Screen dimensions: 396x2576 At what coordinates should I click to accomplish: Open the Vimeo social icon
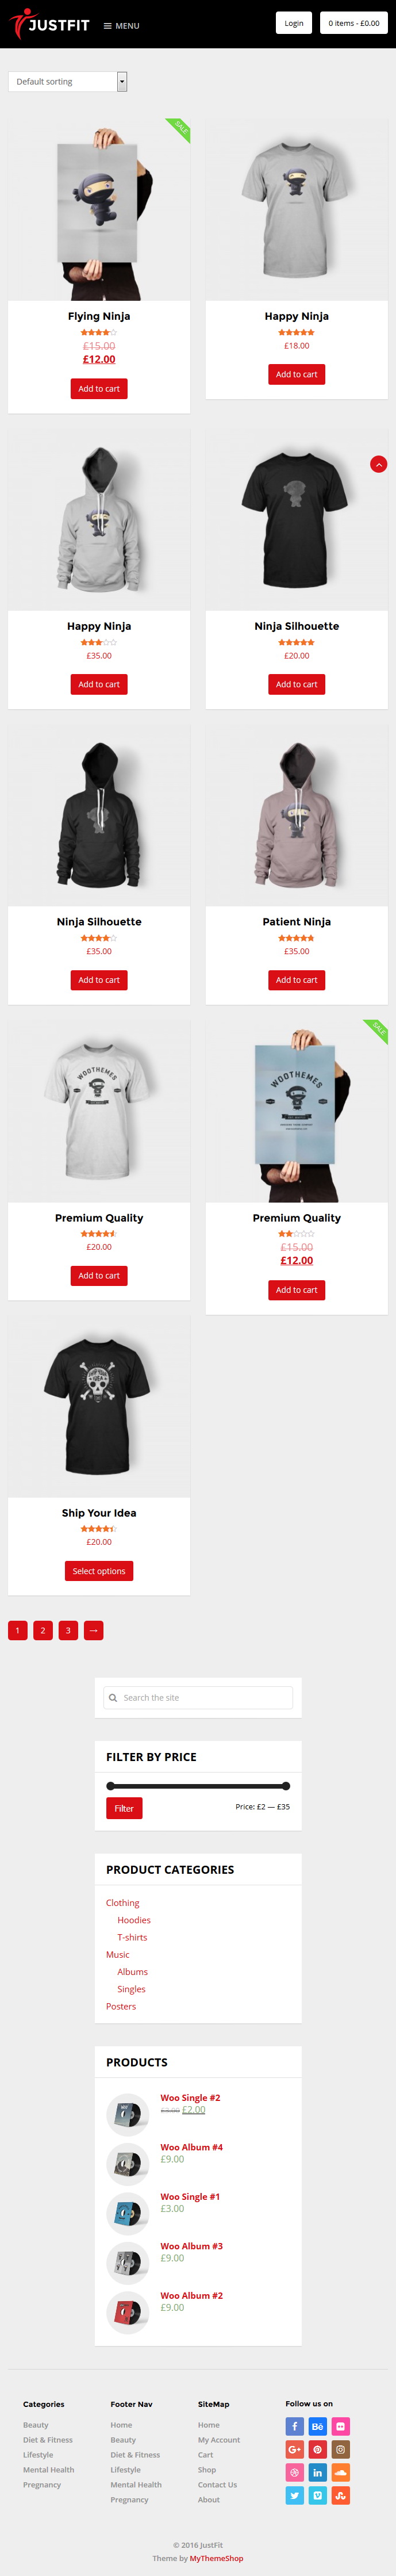(317, 2495)
